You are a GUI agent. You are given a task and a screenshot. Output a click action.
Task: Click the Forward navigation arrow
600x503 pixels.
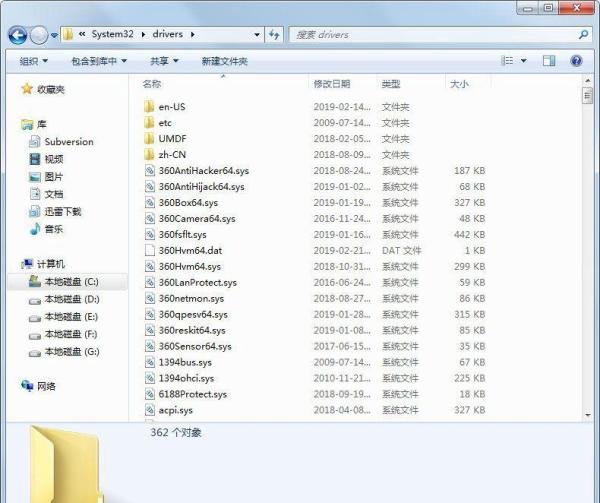point(39,35)
